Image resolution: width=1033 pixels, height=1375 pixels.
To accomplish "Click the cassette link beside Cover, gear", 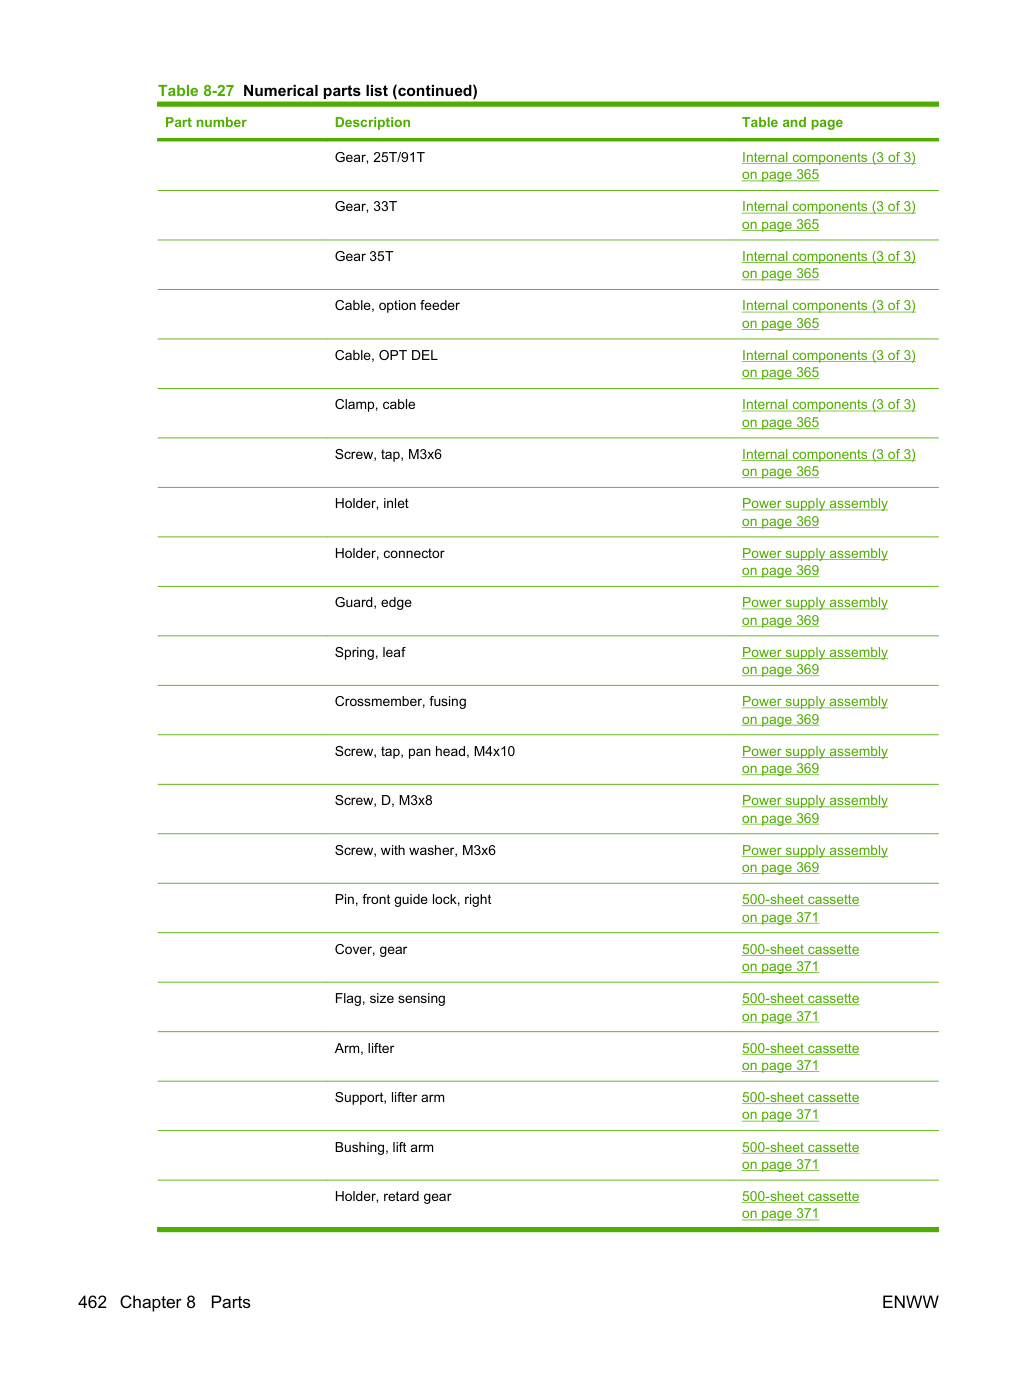I will 800,958.
